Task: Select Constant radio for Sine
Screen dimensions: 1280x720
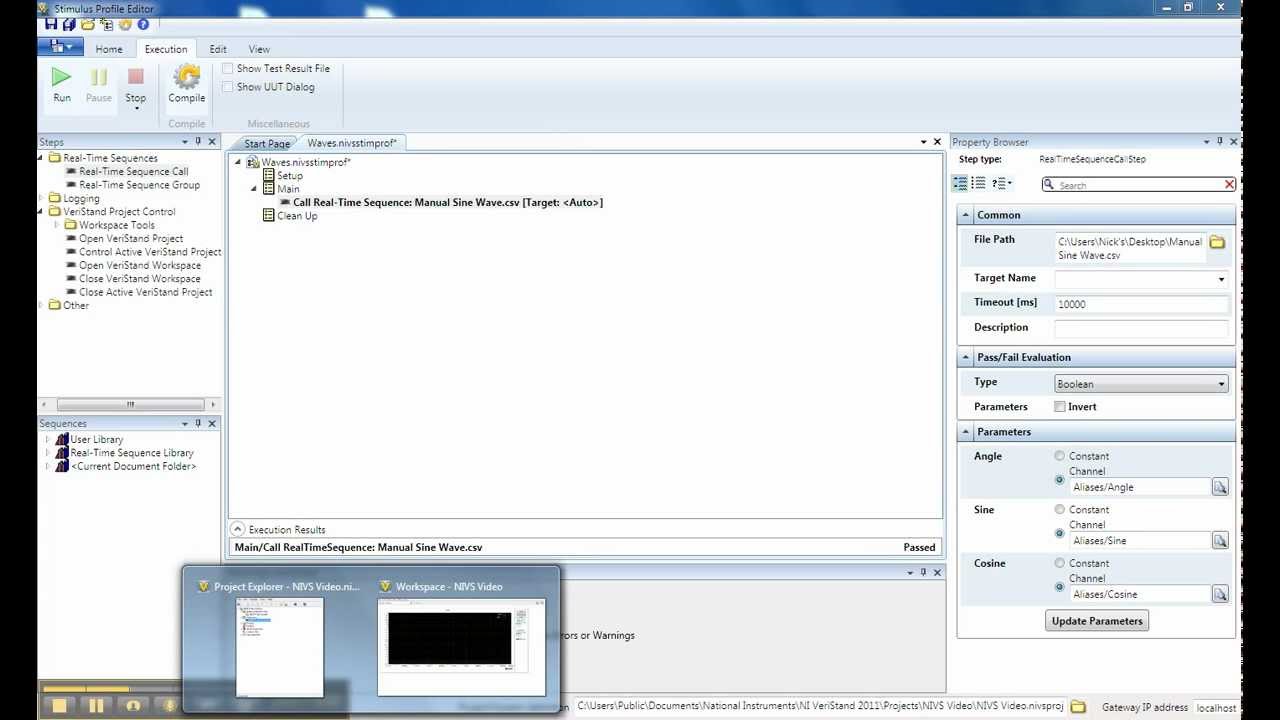Action: [1060, 509]
